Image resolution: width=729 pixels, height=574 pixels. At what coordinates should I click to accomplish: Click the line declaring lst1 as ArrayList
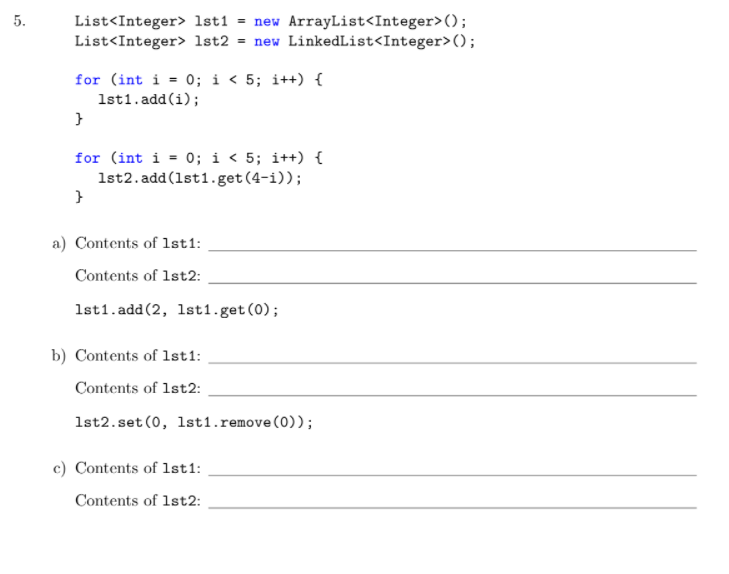coord(271,21)
